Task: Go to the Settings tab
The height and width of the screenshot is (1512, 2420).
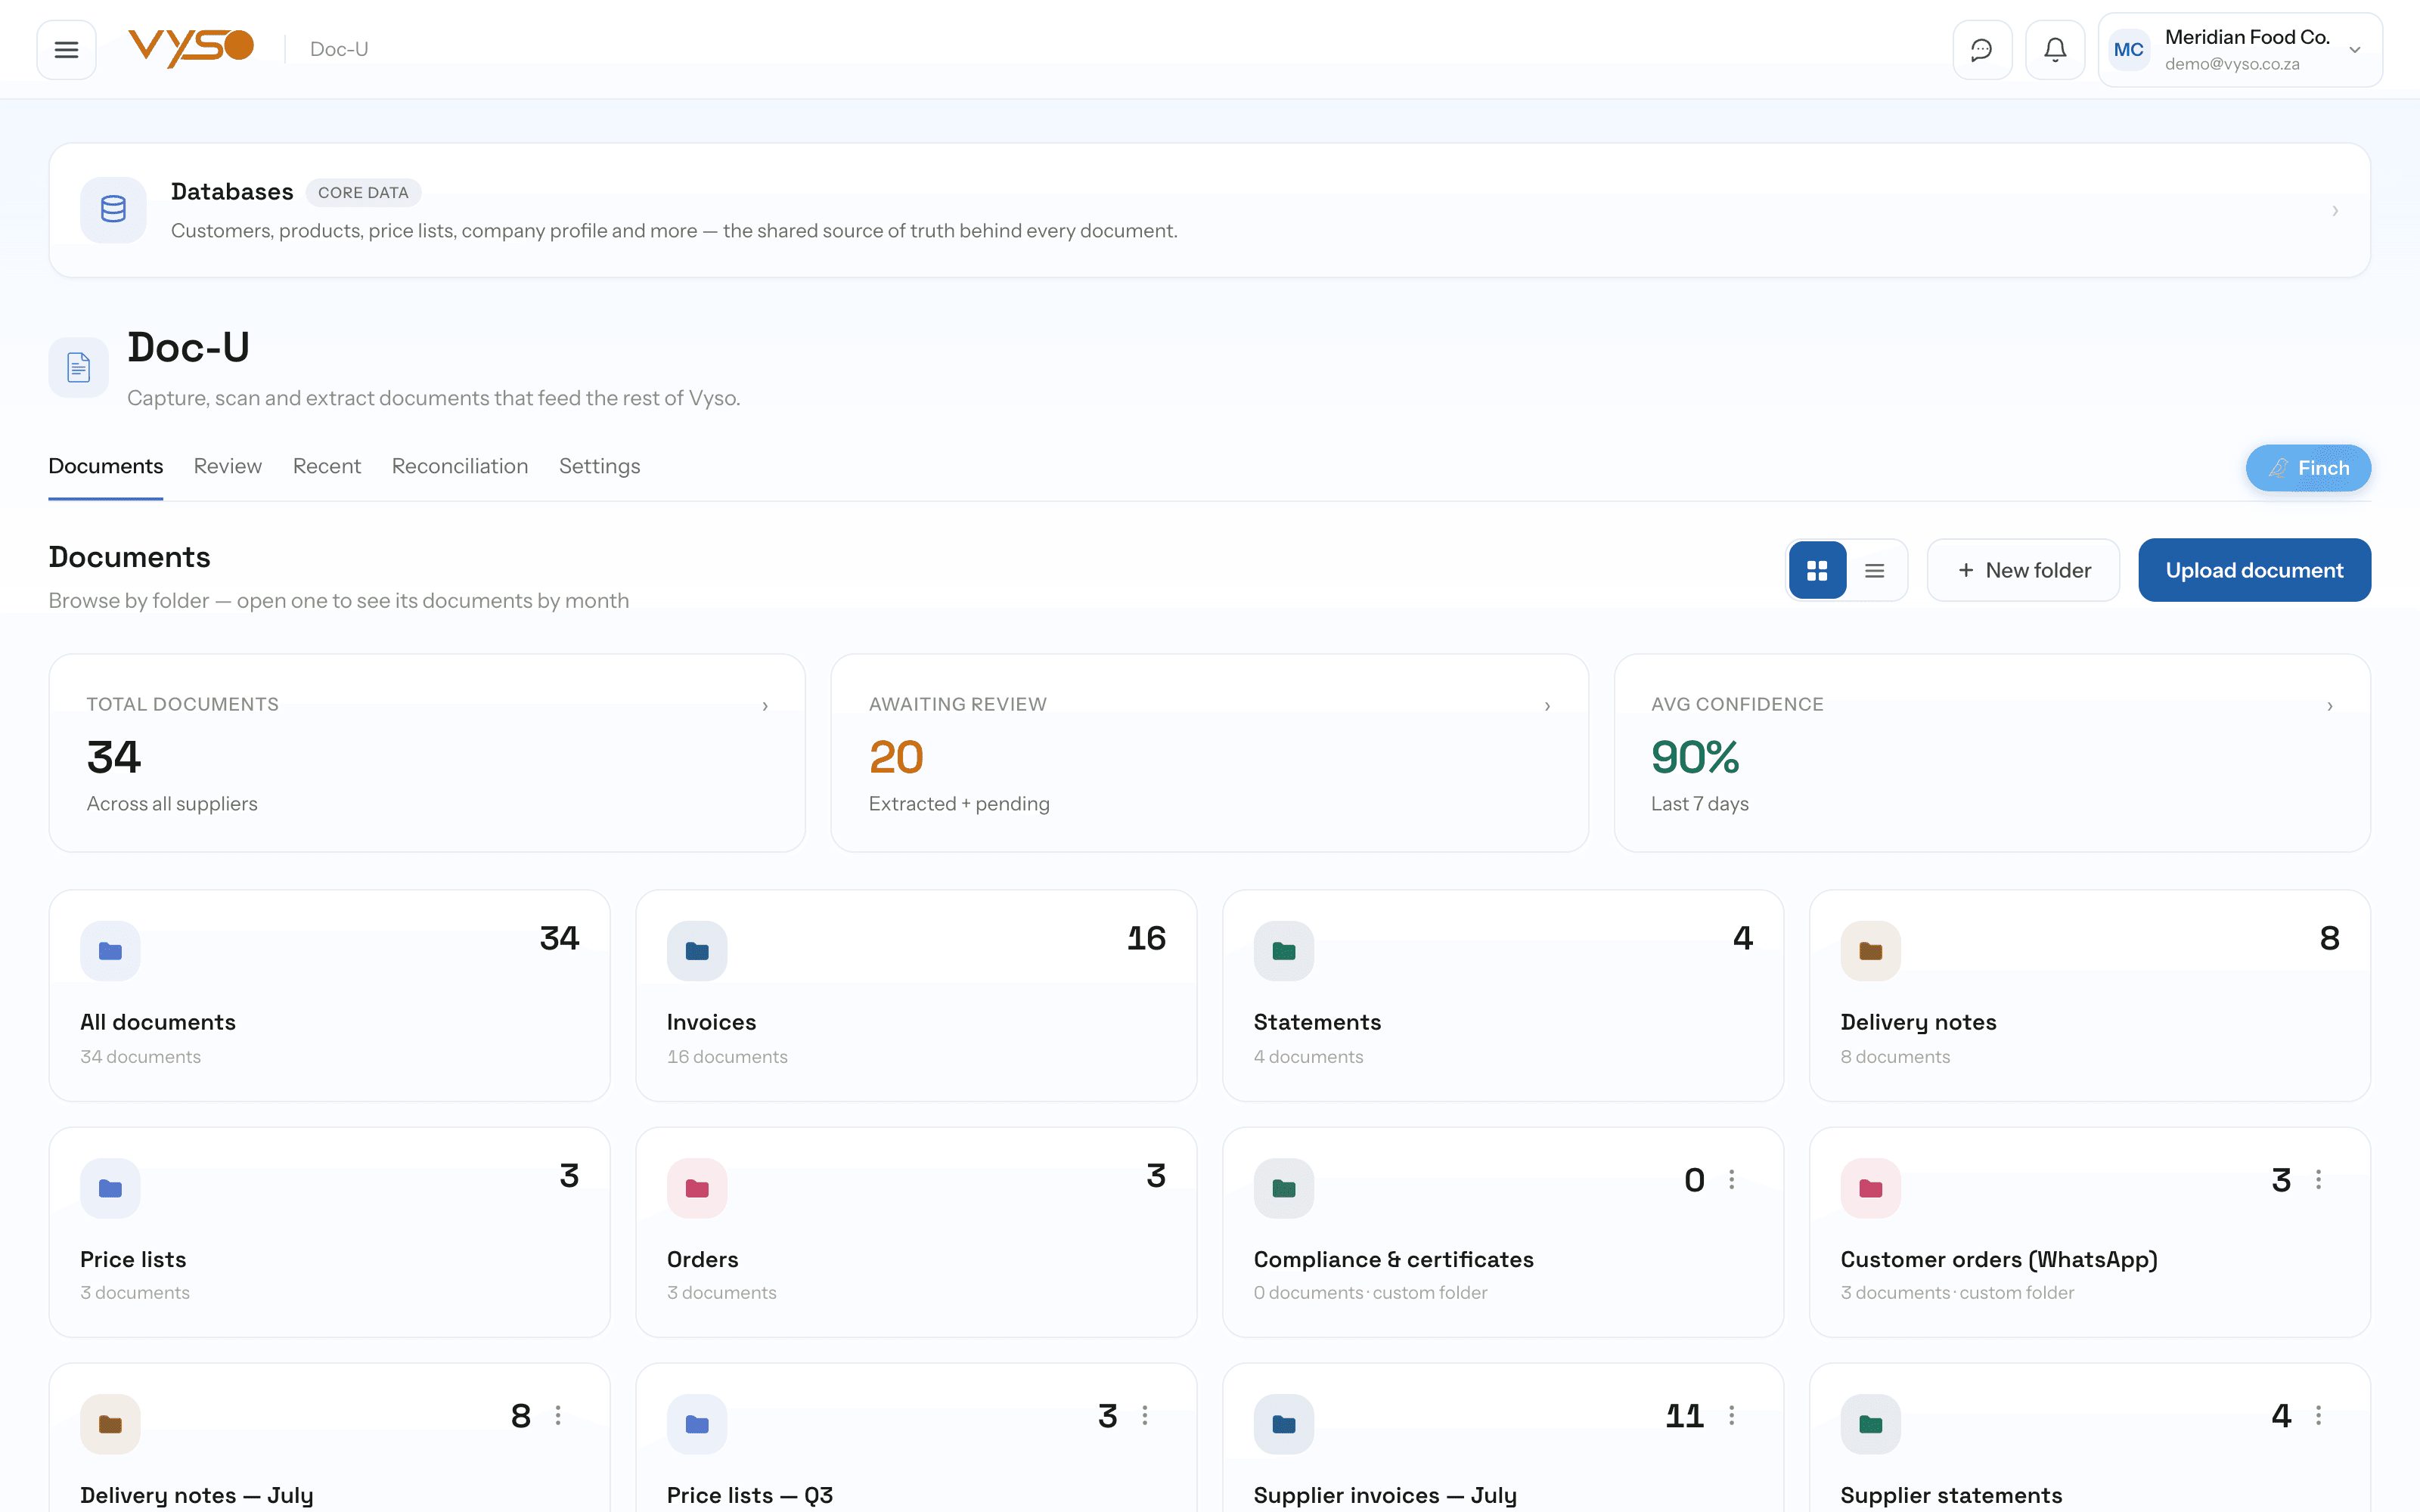Action: 599,466
